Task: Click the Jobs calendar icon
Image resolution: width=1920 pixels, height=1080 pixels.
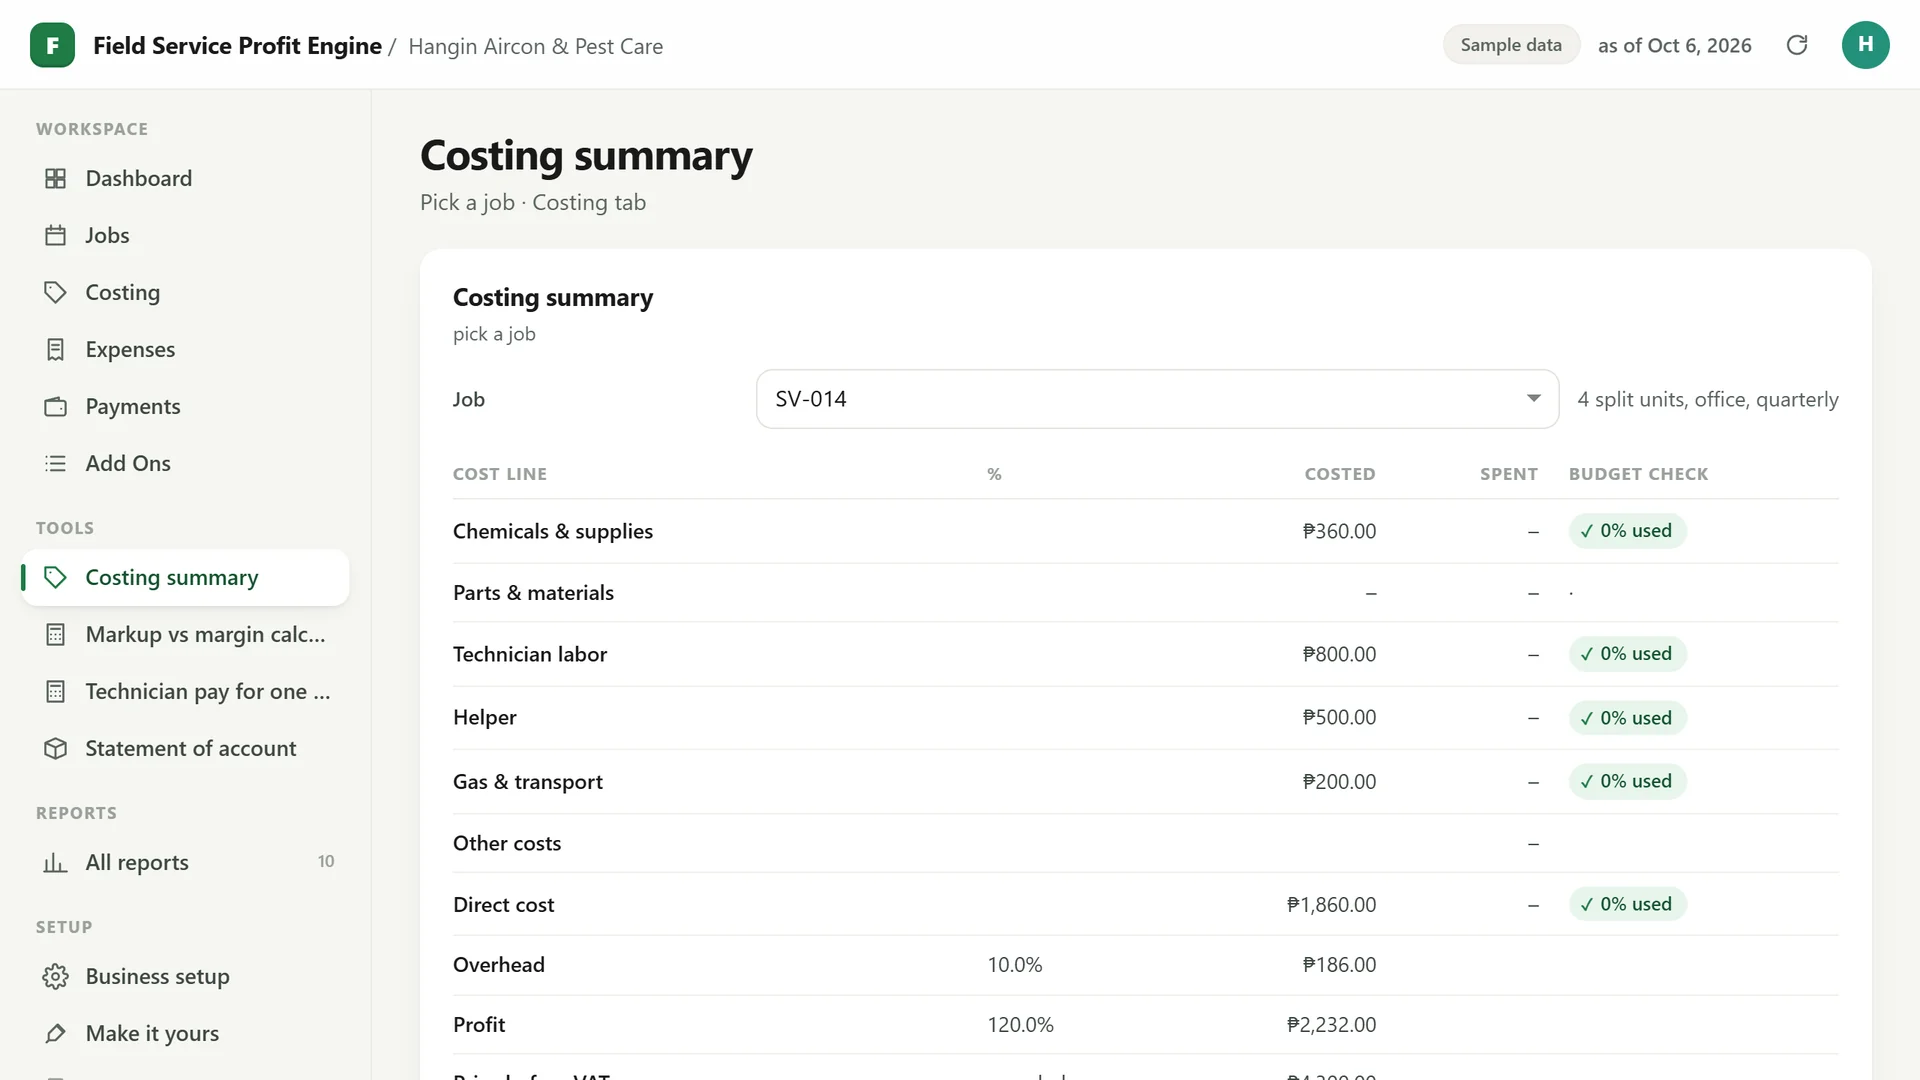Action: 56,235
